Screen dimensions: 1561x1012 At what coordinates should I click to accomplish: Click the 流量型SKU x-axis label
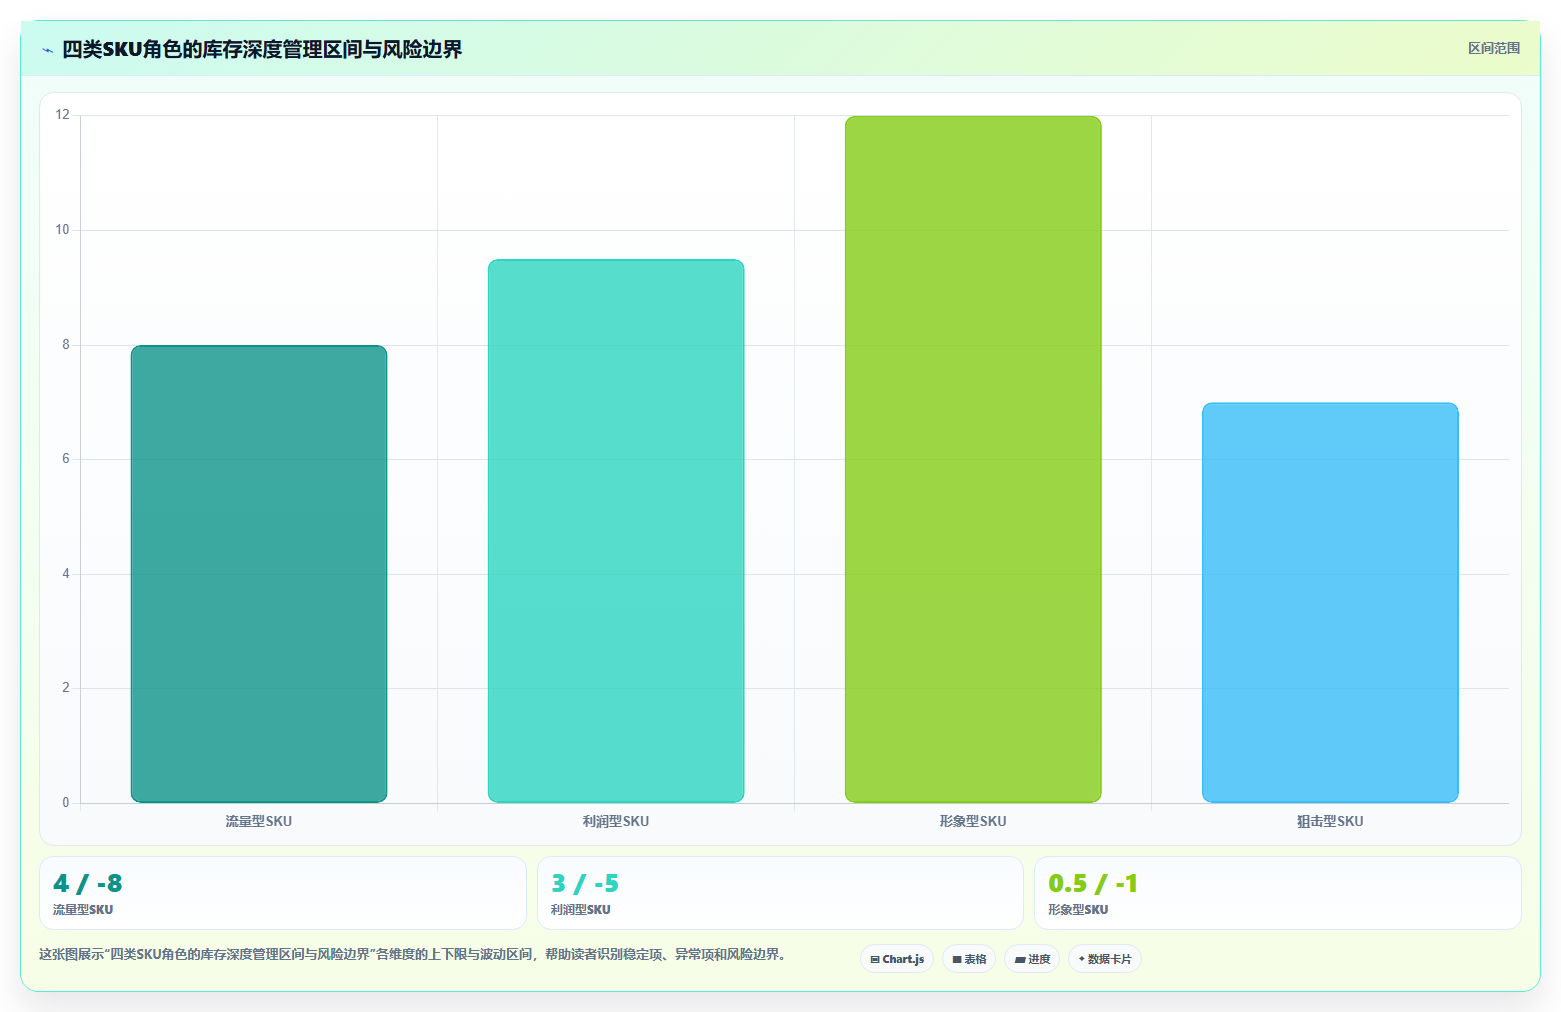[x=259, y=821]
